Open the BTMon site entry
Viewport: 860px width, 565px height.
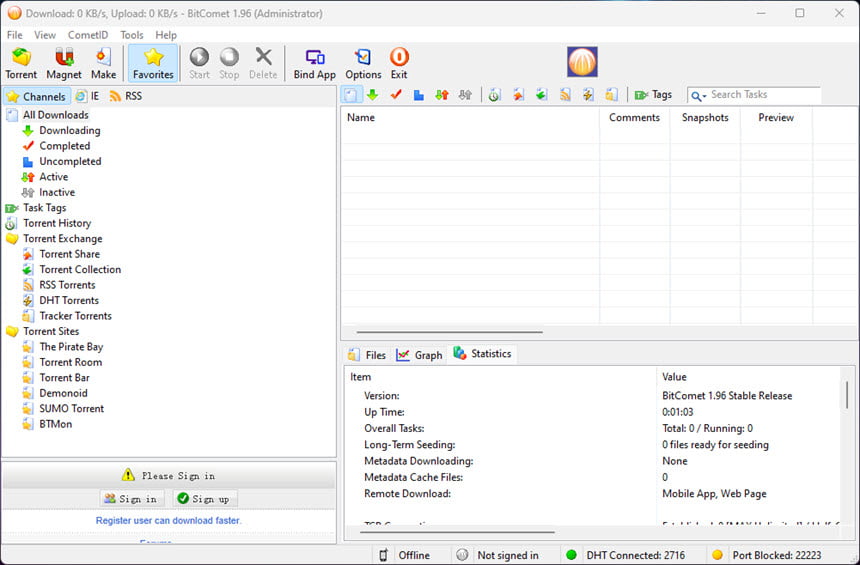[55, 424]
